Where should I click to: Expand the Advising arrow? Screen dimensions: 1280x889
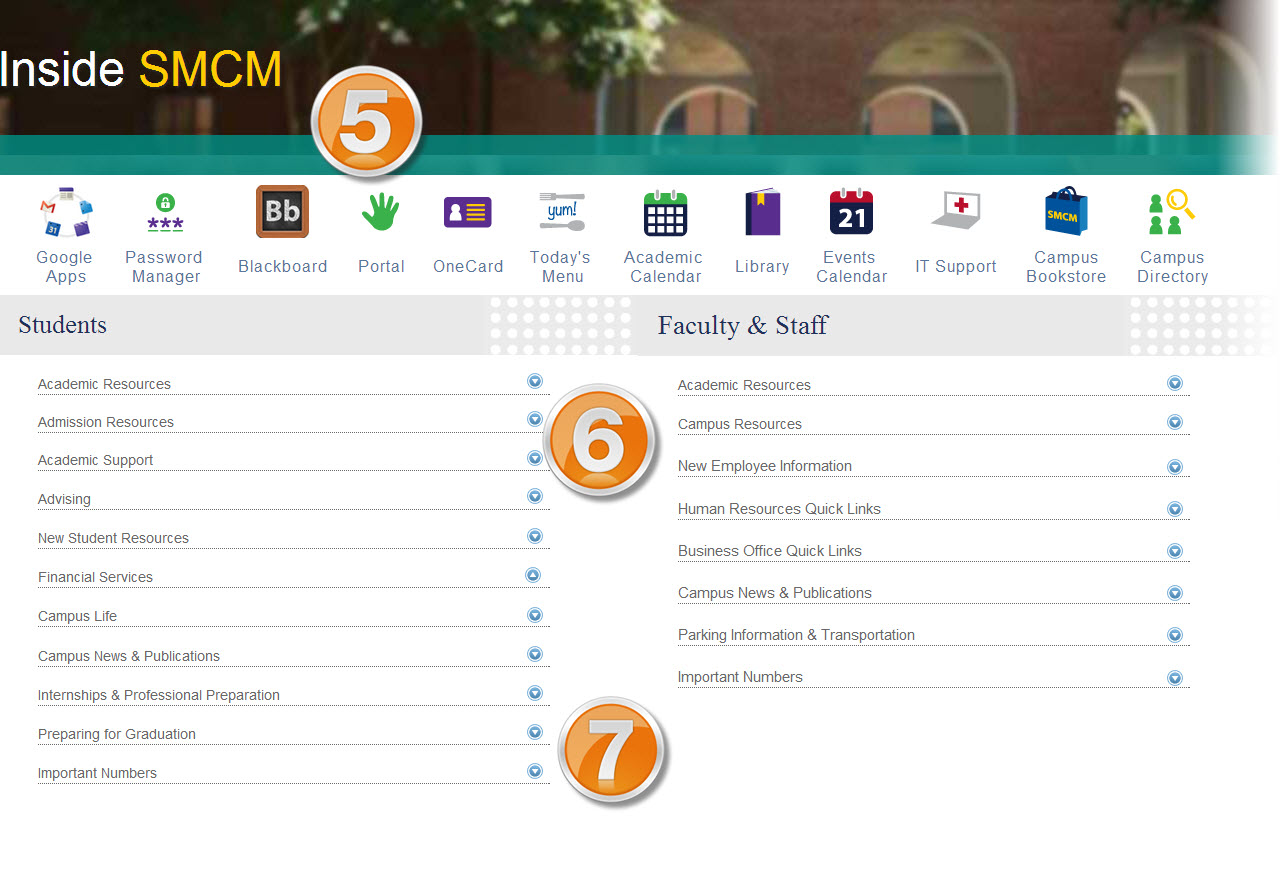(535, 496)
